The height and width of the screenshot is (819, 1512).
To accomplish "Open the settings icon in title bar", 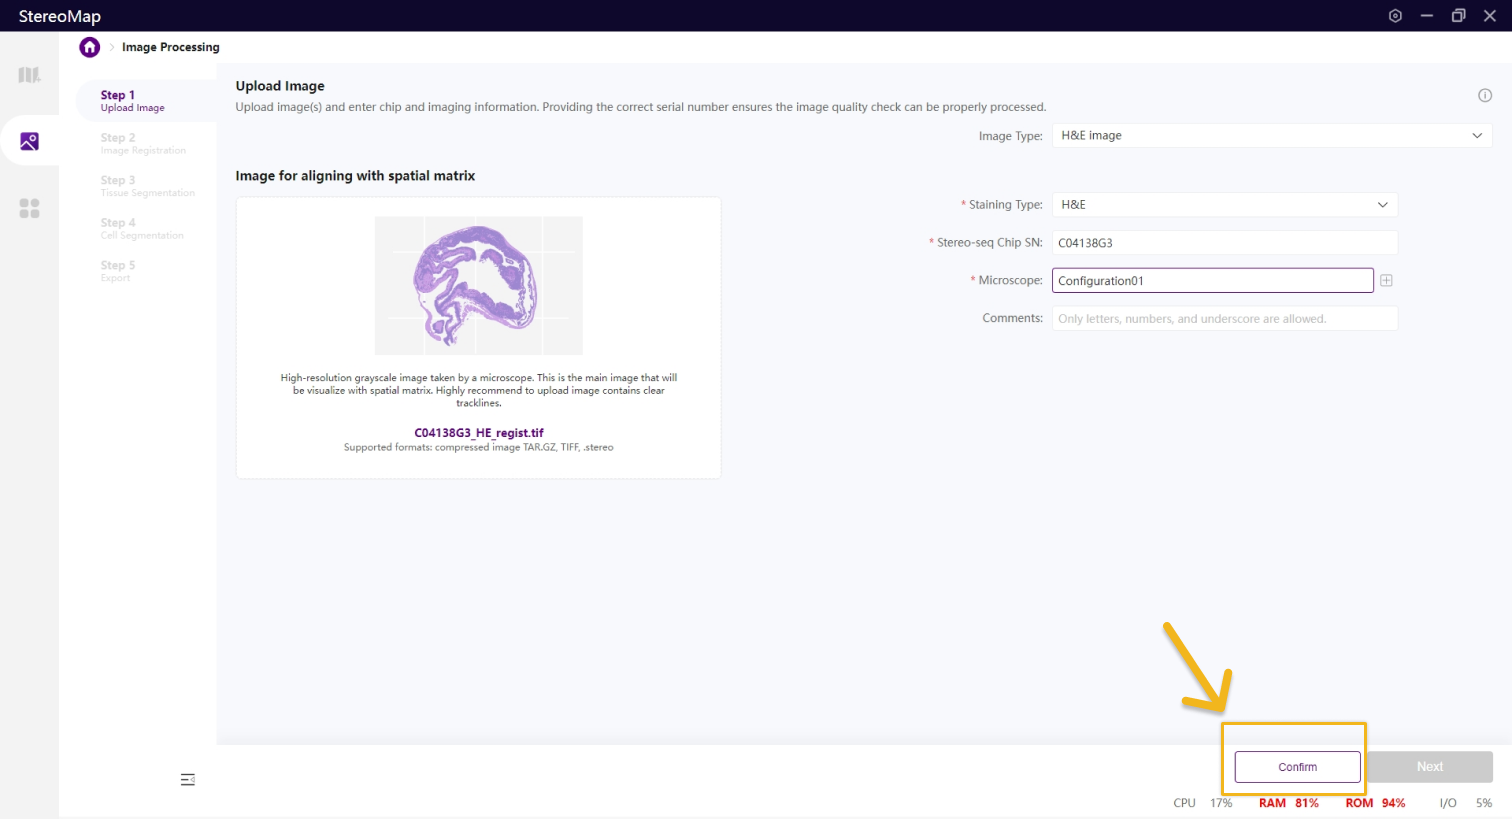I will point(1395,16).
